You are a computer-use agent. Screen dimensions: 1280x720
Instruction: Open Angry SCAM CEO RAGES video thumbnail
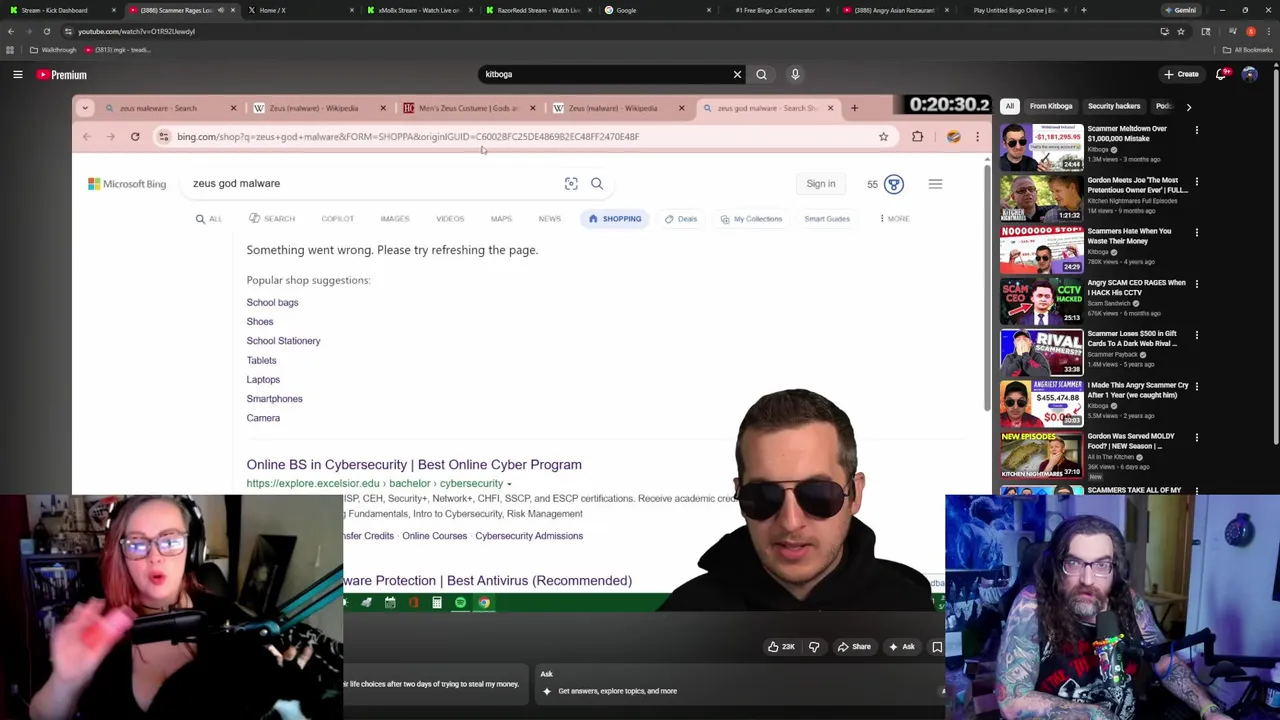(x=1041, y=301)
